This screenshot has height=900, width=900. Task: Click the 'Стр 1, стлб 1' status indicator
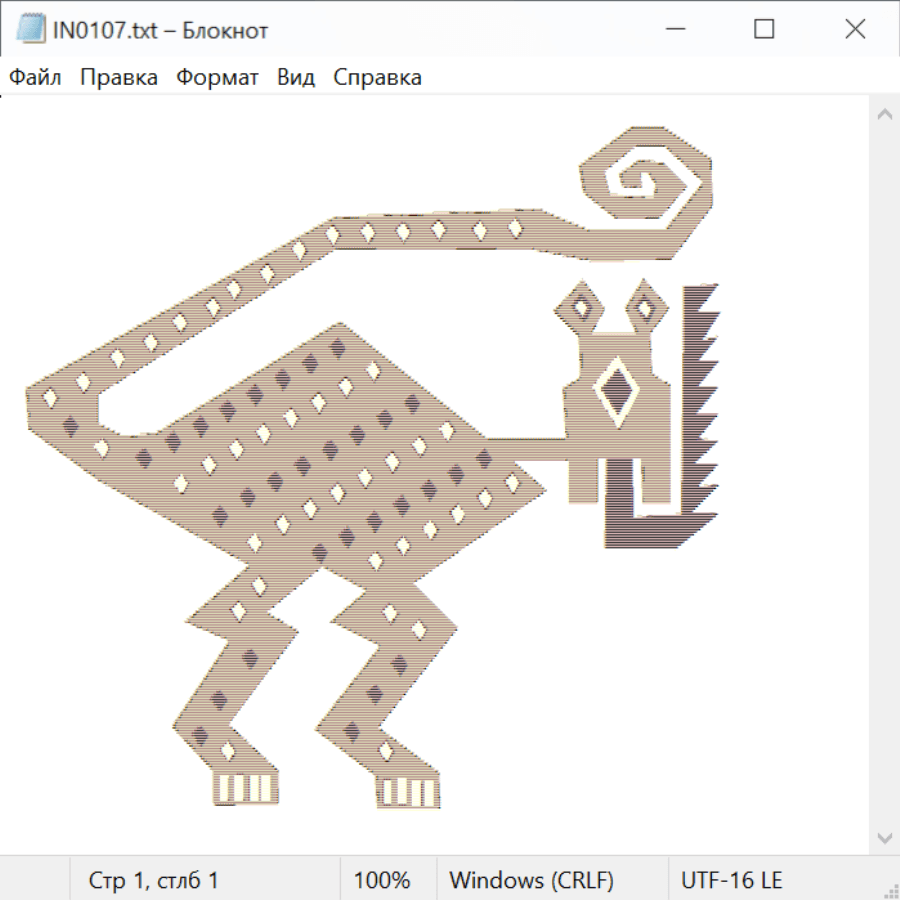153,881
